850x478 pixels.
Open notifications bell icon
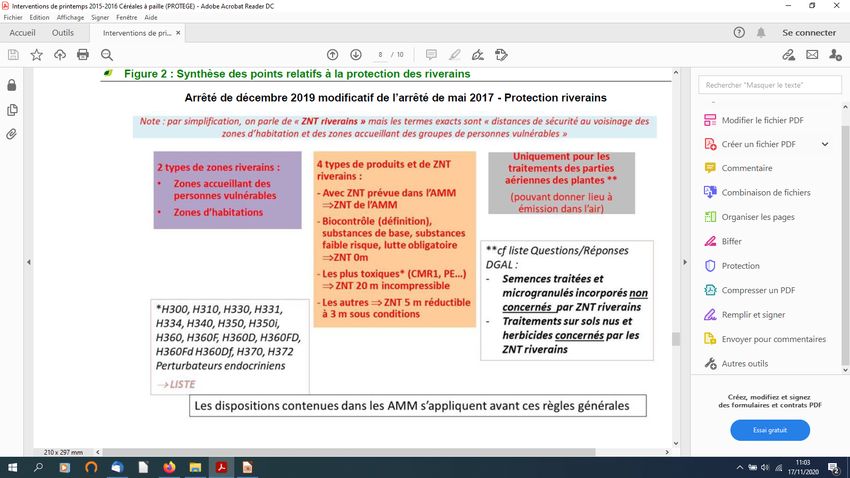(x=761, y=33)
